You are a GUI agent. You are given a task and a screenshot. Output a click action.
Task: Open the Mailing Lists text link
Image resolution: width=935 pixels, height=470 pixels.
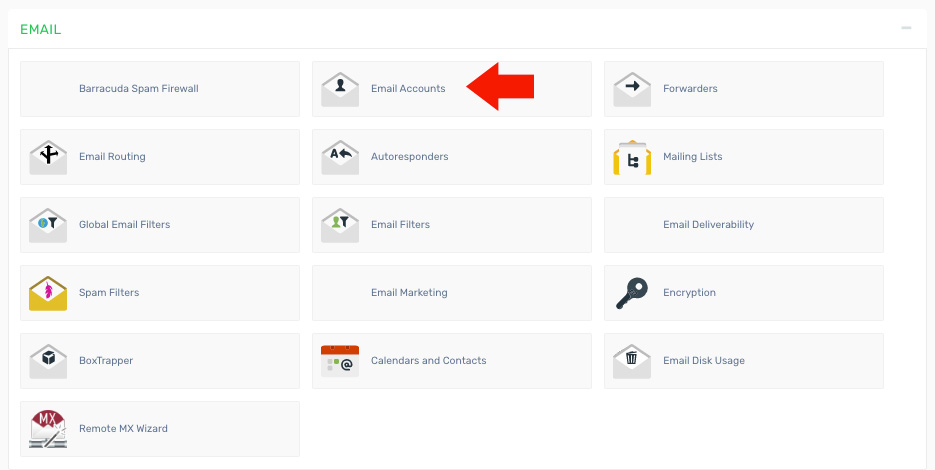click(x=692, y=157)
